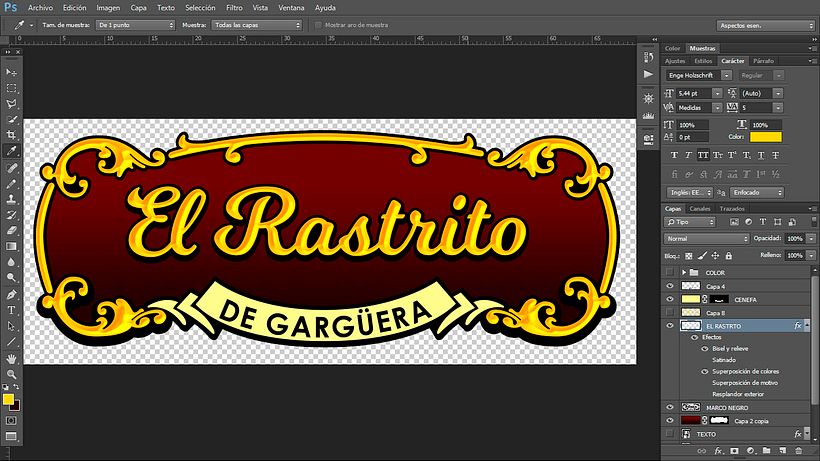
Task: Select the Move tool
Action: click(x=11, y=72)
